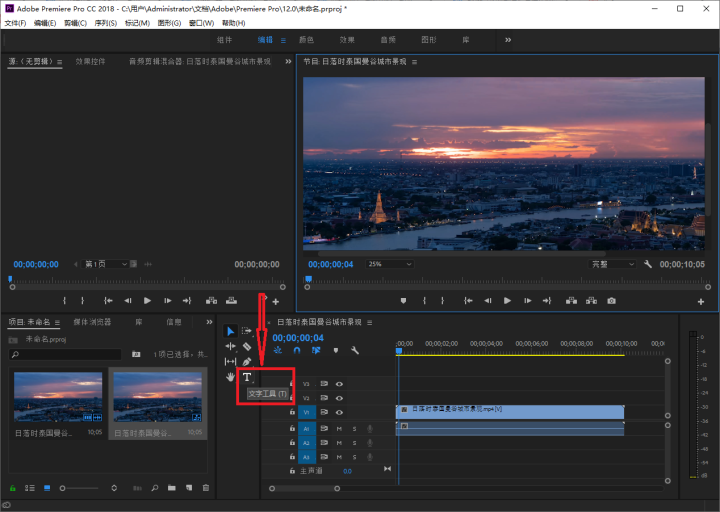This screenshot has width=720, height=512.
Task: Click Lift button in Program monitor
Action: [x=571, y=301]
